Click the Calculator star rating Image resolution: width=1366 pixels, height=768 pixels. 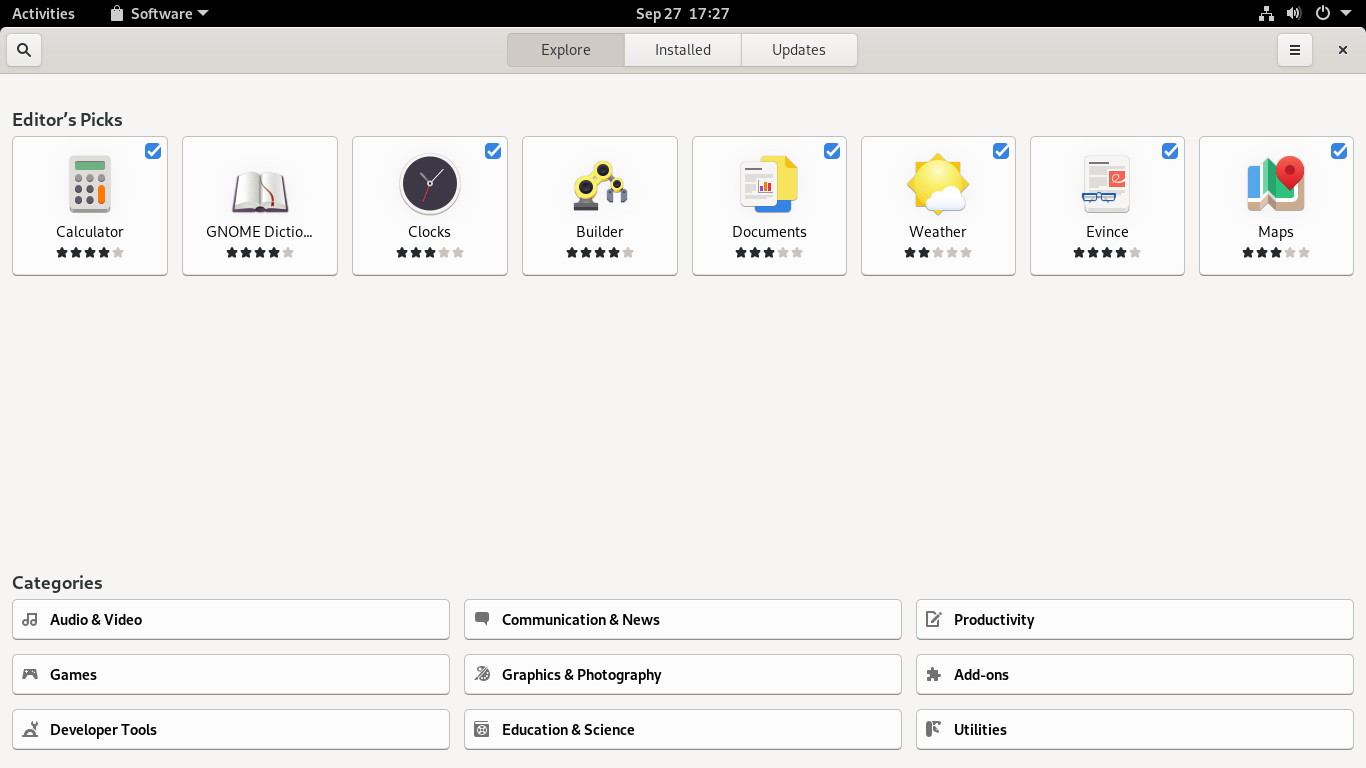[x=90, y=253]
